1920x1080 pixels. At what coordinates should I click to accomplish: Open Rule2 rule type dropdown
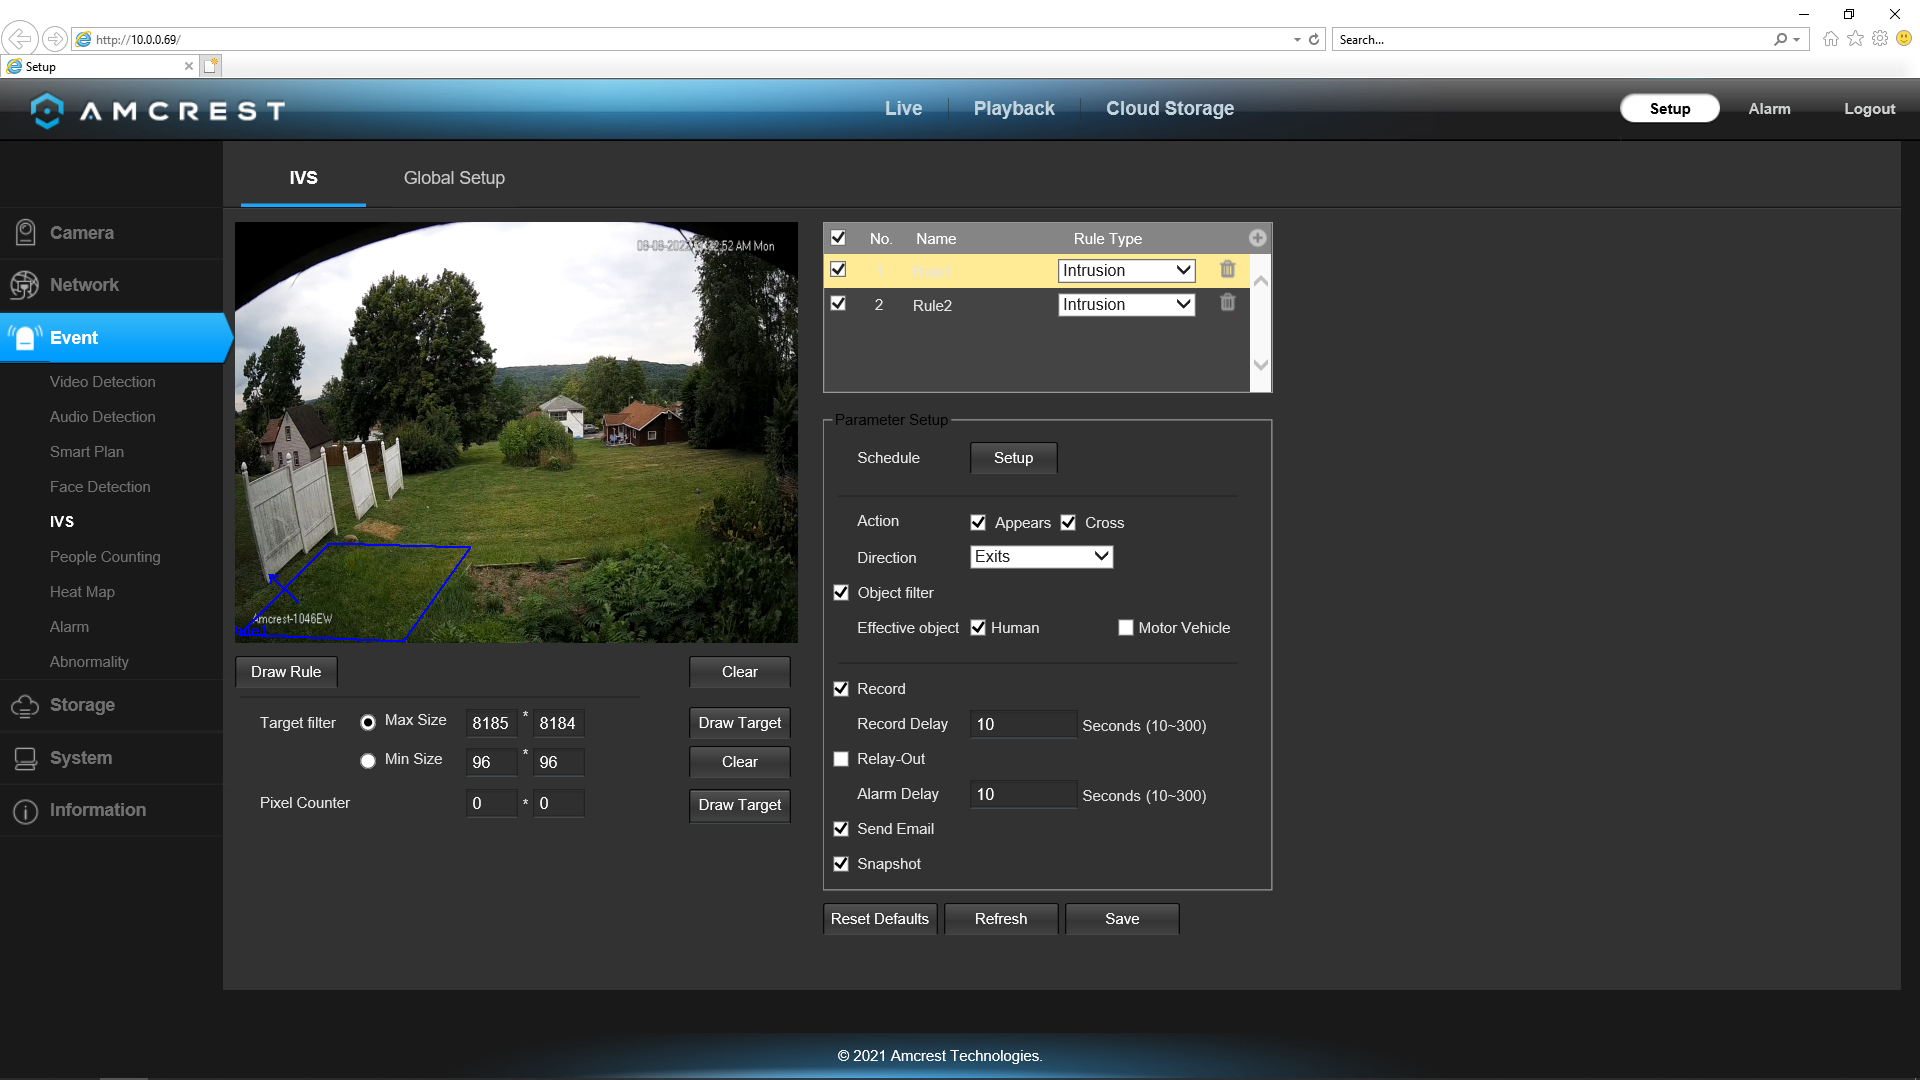(x=1126, y=305)
